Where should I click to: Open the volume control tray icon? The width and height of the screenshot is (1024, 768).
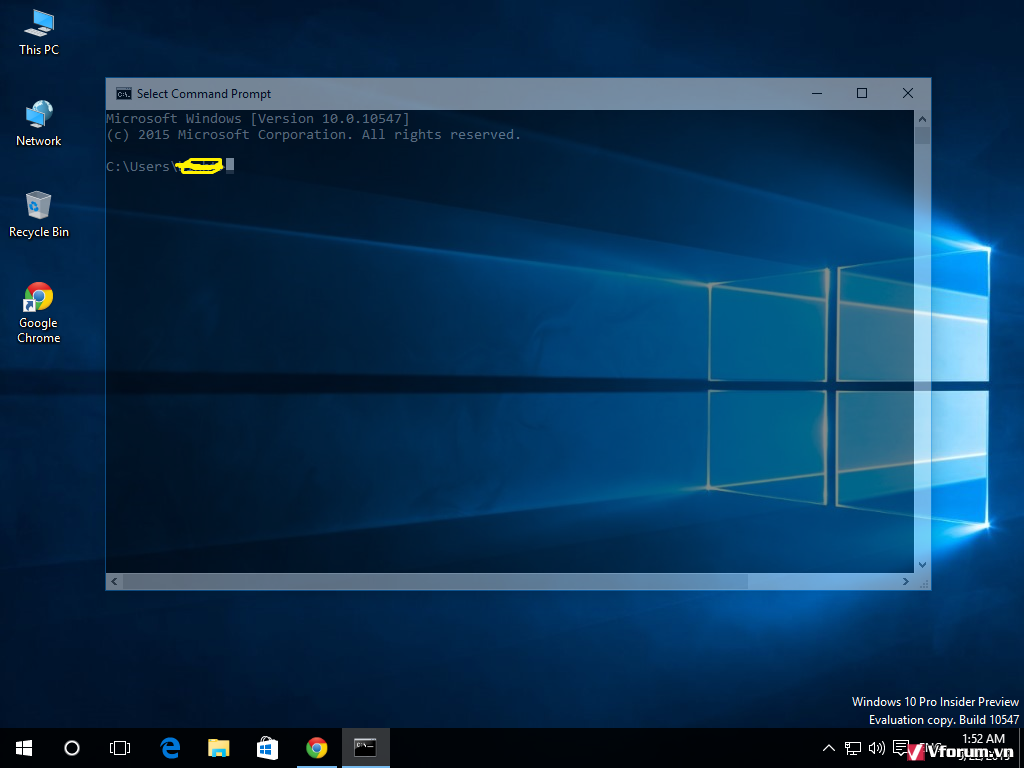coord(876,748)
